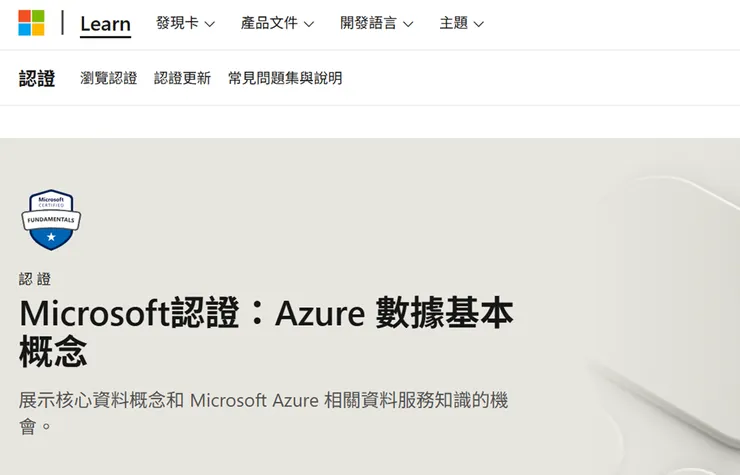The width and height of the screenshot is (740, 475).
Task: Expand the chevron beside 主題
Action: coord(479,24)
